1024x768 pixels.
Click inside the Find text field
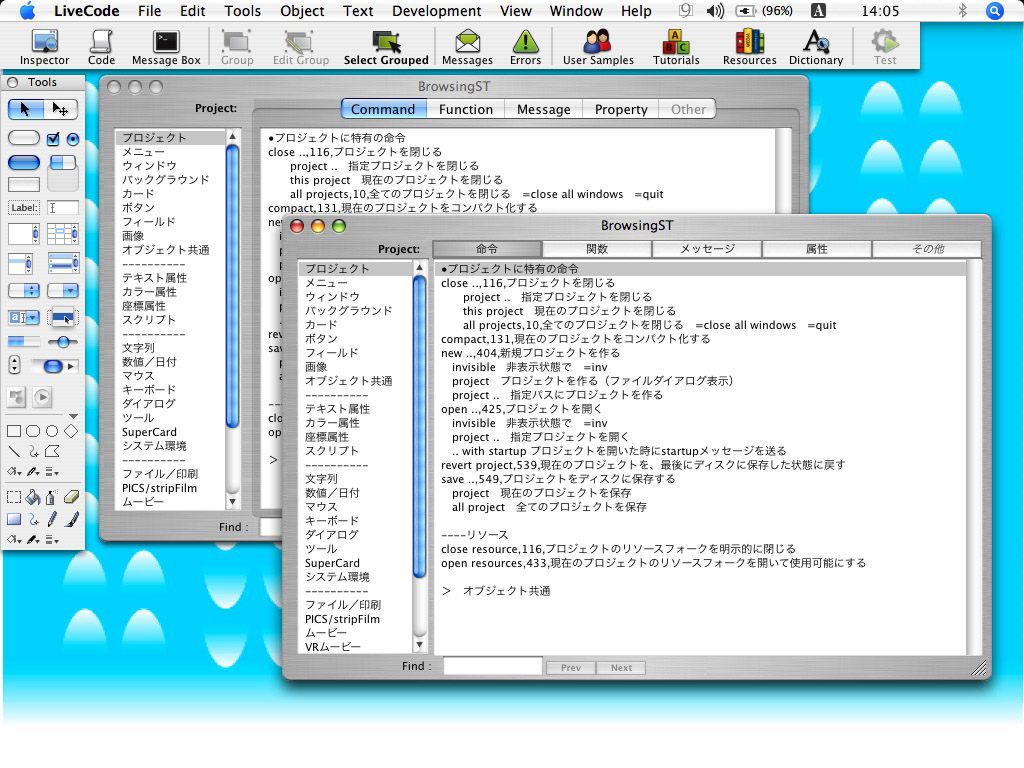[x=492, y=665]
